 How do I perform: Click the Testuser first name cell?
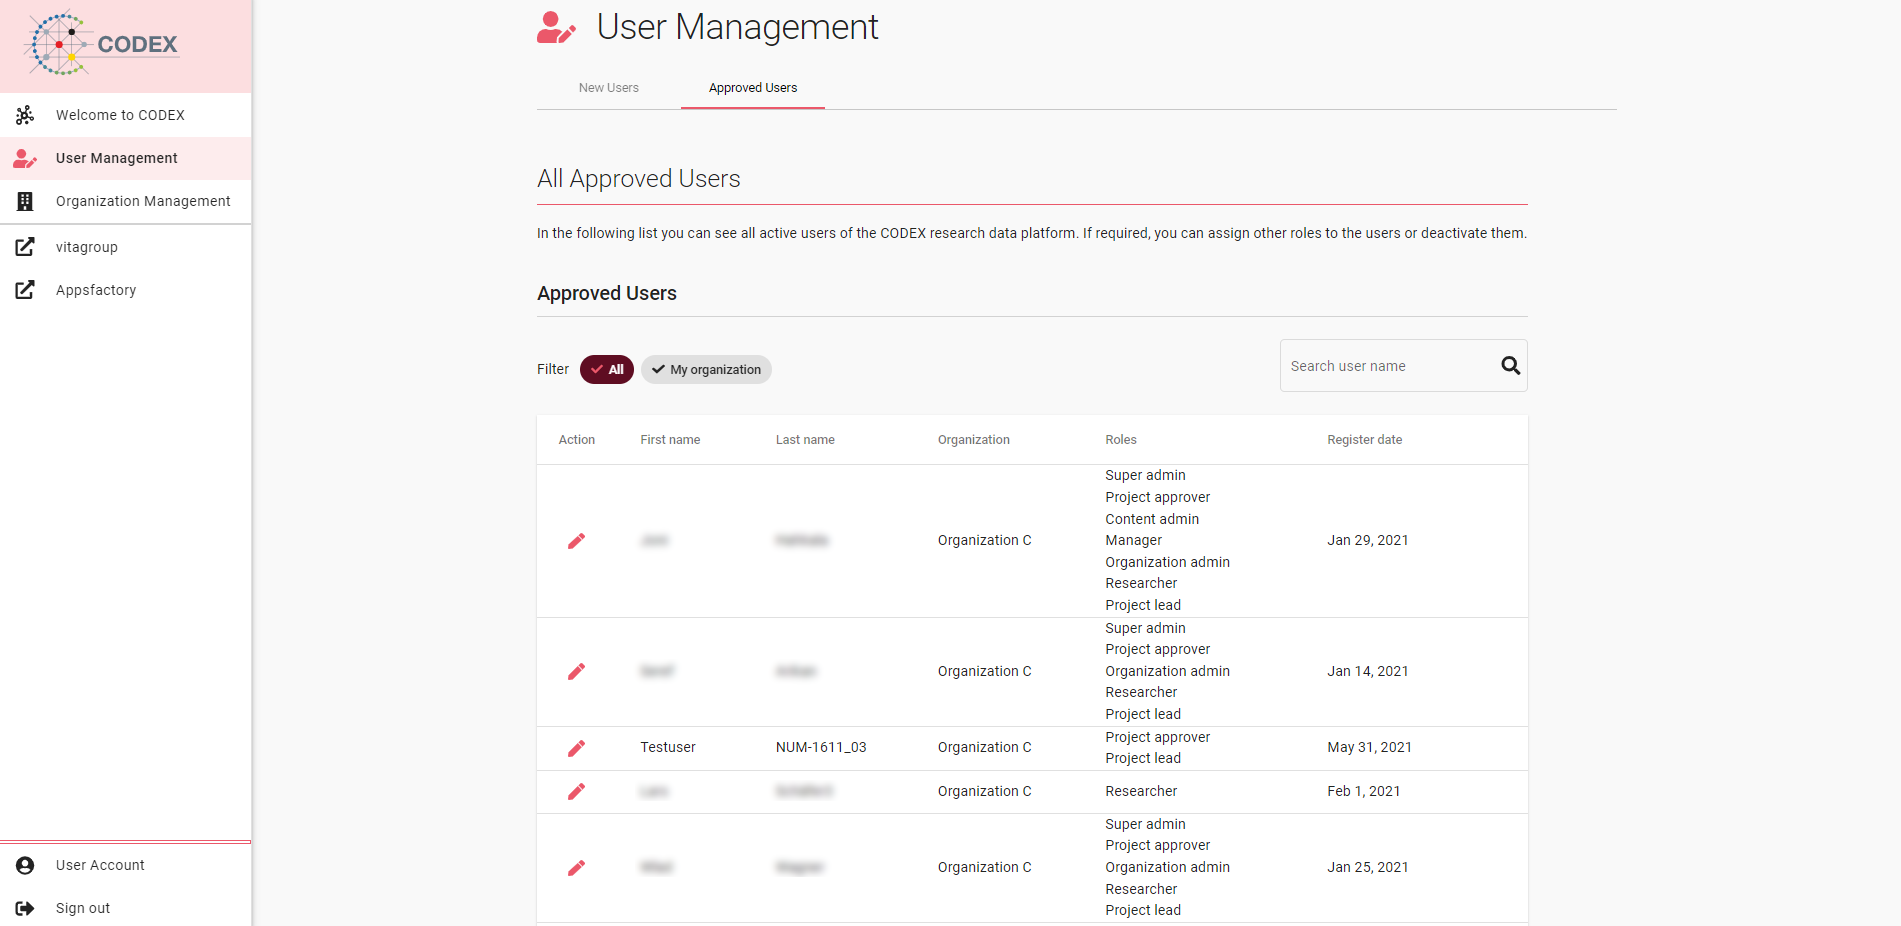coord(668,747)
